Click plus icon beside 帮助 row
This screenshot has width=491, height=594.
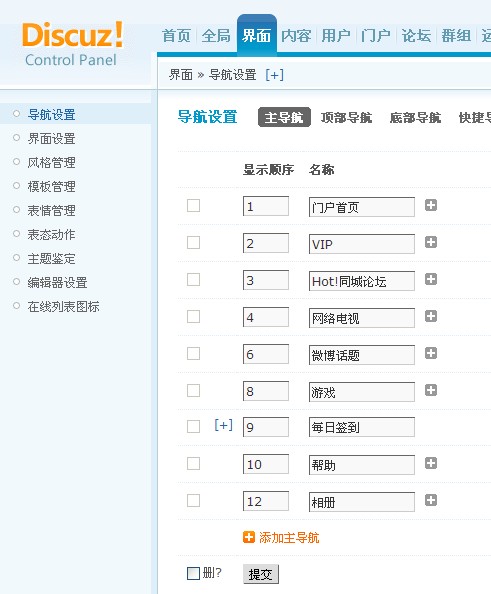click(431, 463)
